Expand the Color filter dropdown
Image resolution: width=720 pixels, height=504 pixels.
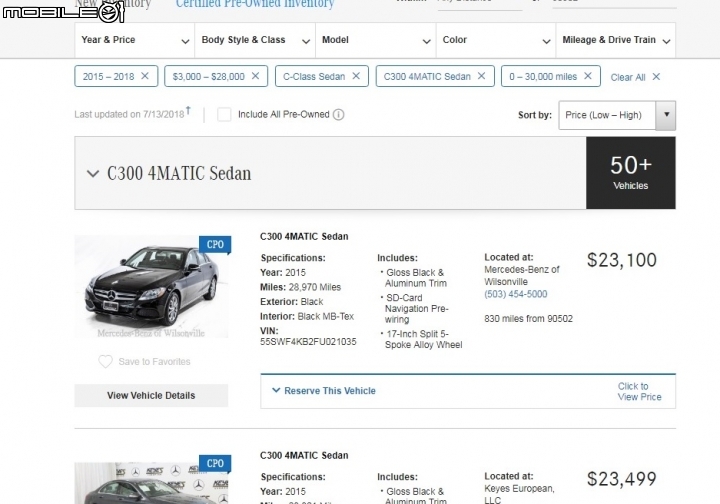(496, 40)
